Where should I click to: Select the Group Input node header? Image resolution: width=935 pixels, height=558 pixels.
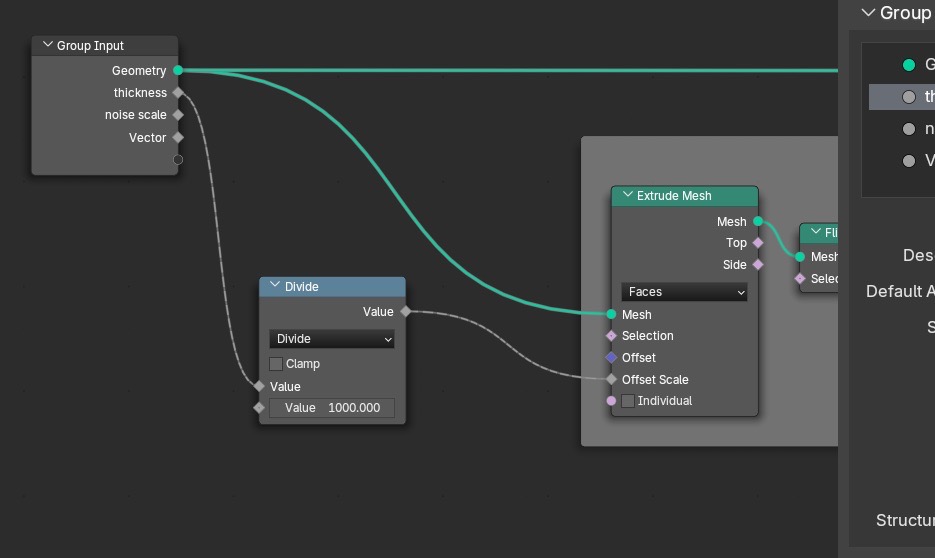104,46
